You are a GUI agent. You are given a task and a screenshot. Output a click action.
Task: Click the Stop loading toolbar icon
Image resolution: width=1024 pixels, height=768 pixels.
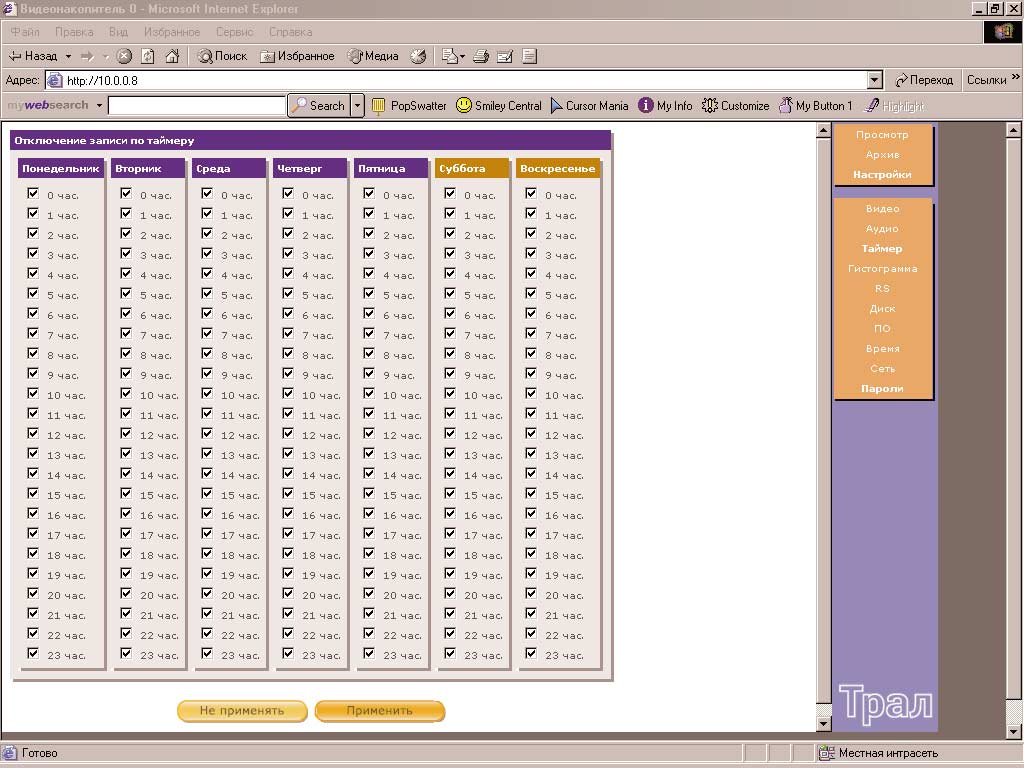[x=124, y=56]
